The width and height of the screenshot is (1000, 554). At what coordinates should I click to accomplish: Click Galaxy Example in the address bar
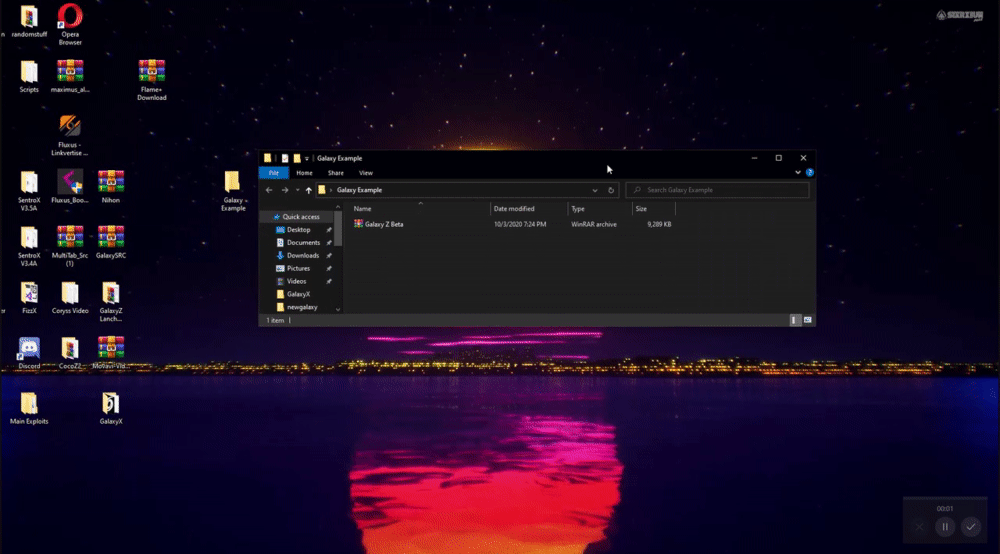click(x=359, y=190)
